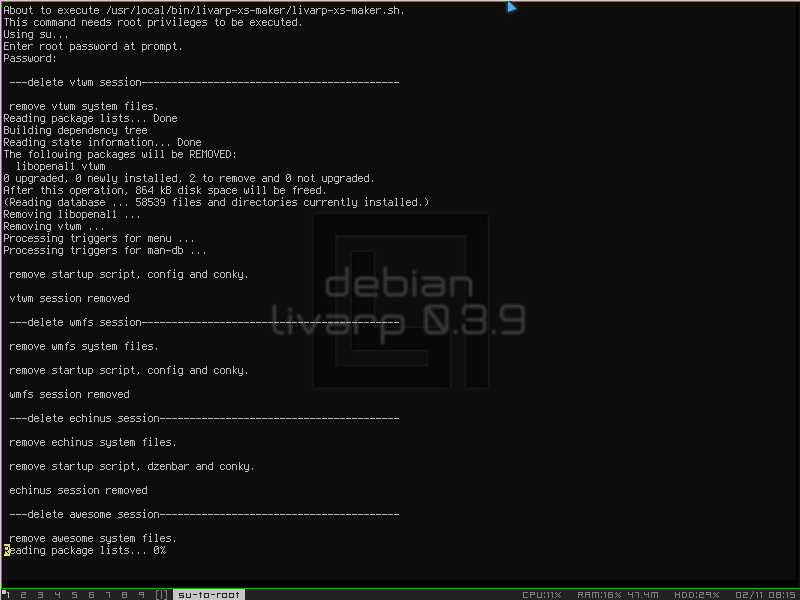Click 'remove startup script, dzenbar and conky.' line
Image resolution: width=800 pixels, height=600 pixels.
[132, 466]
